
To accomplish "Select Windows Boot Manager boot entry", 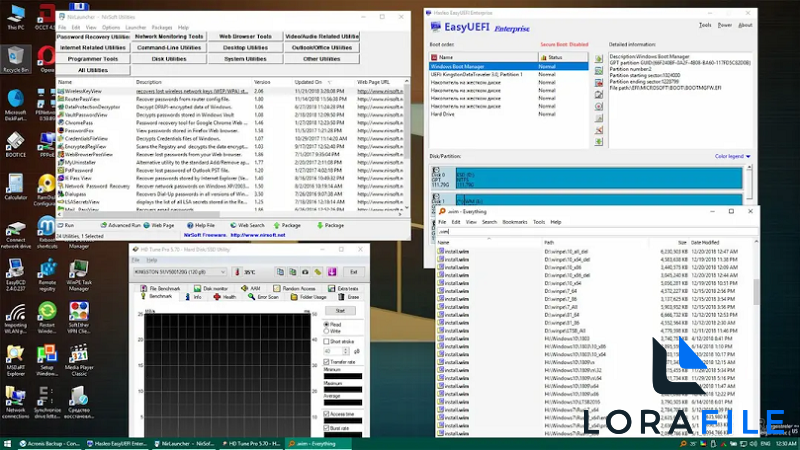I will click(509, 66).
